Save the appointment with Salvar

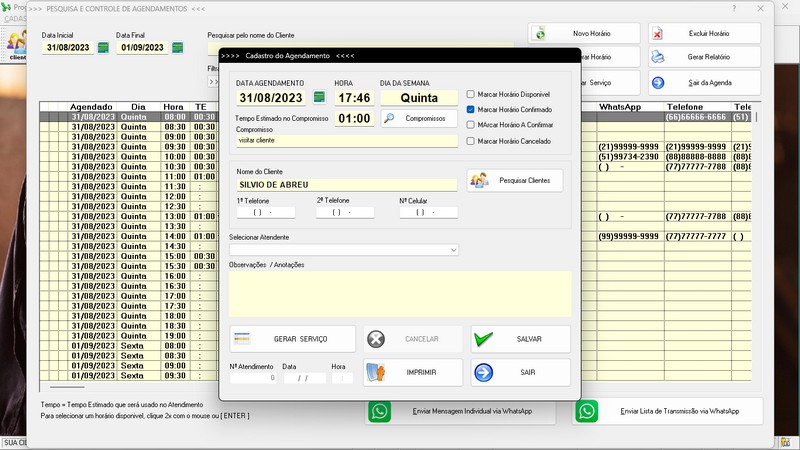coord(520,339)
